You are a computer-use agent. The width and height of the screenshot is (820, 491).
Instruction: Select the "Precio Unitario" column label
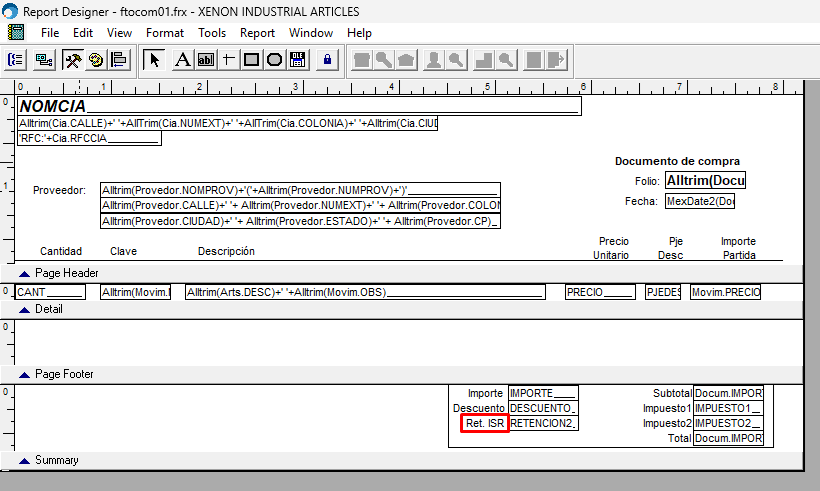[611, 248]
